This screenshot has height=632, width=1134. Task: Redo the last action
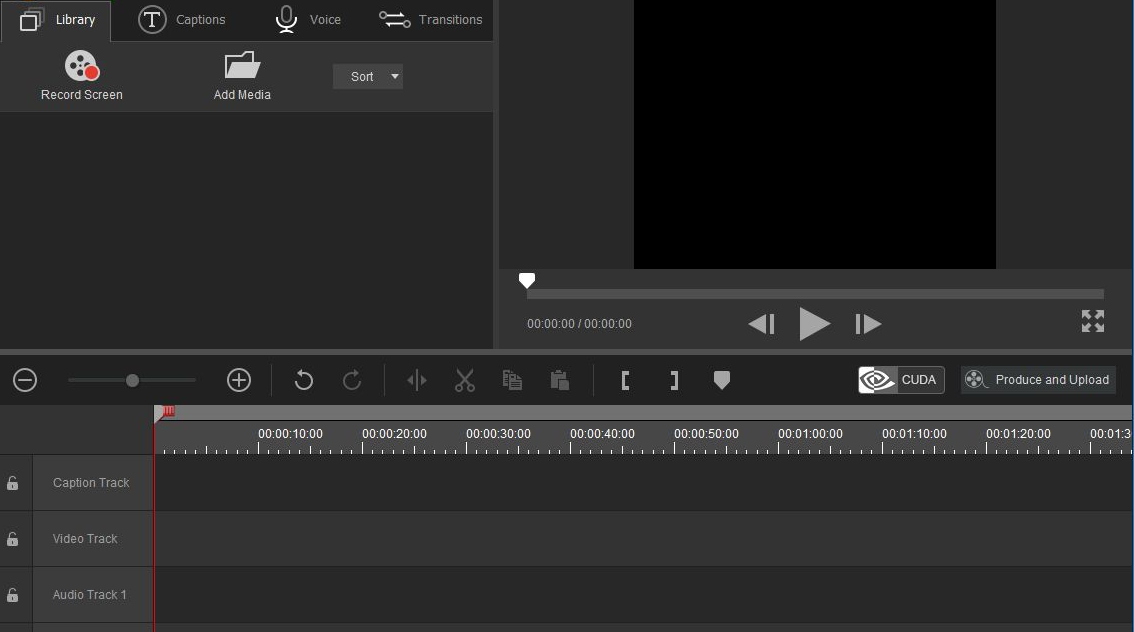click(x=350, y=380)
